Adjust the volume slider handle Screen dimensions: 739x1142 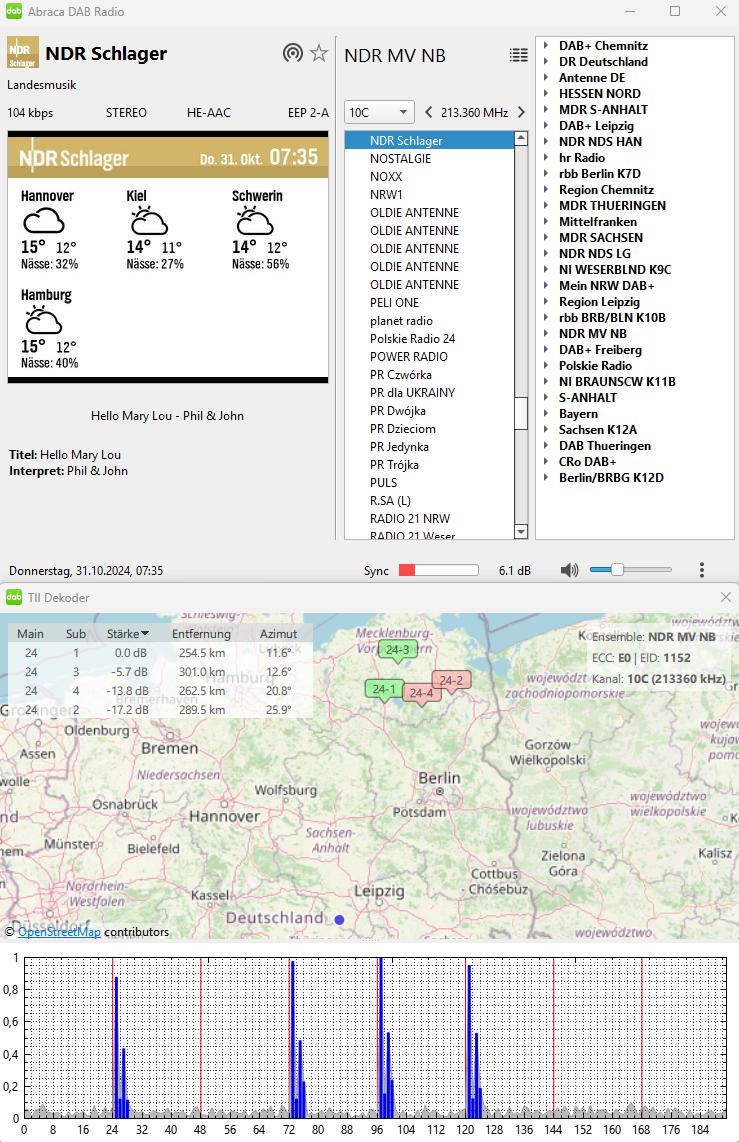[617, 570]
